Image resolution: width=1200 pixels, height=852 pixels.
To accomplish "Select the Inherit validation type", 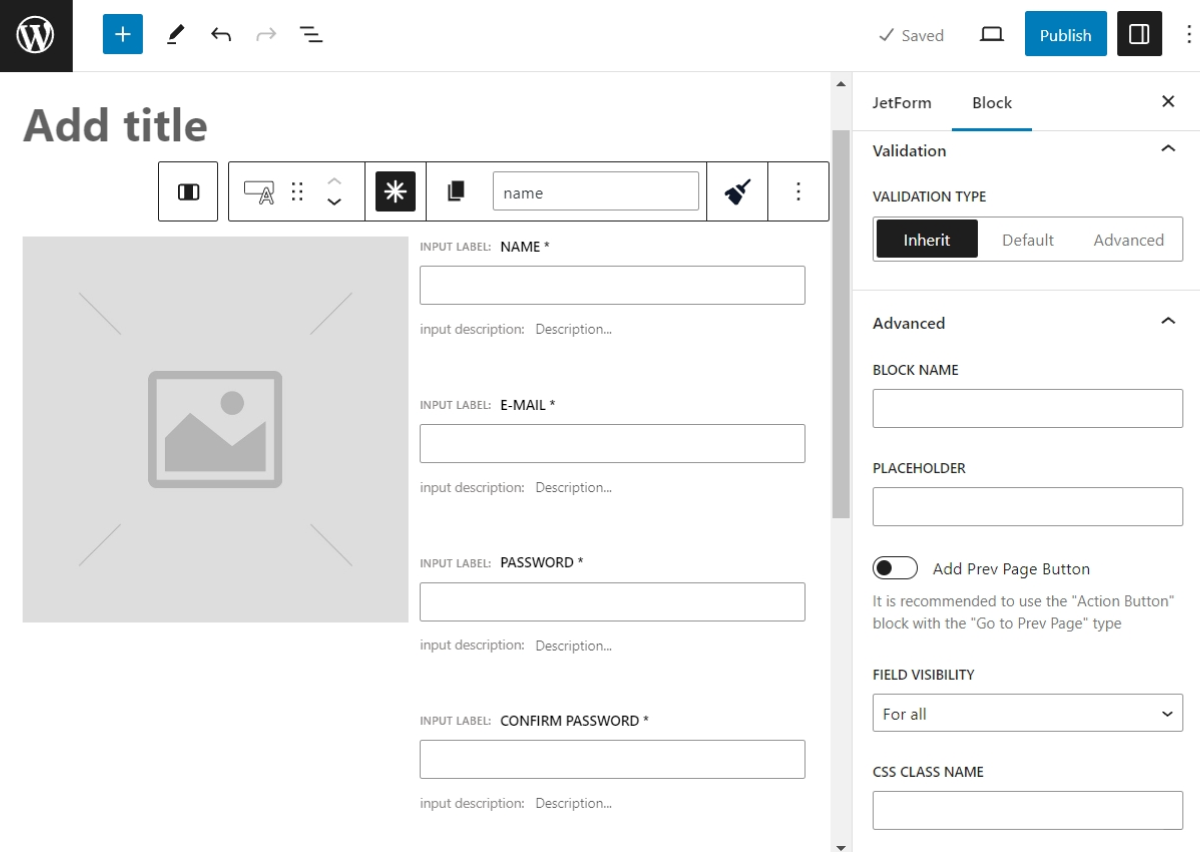I will pos(926,239).
